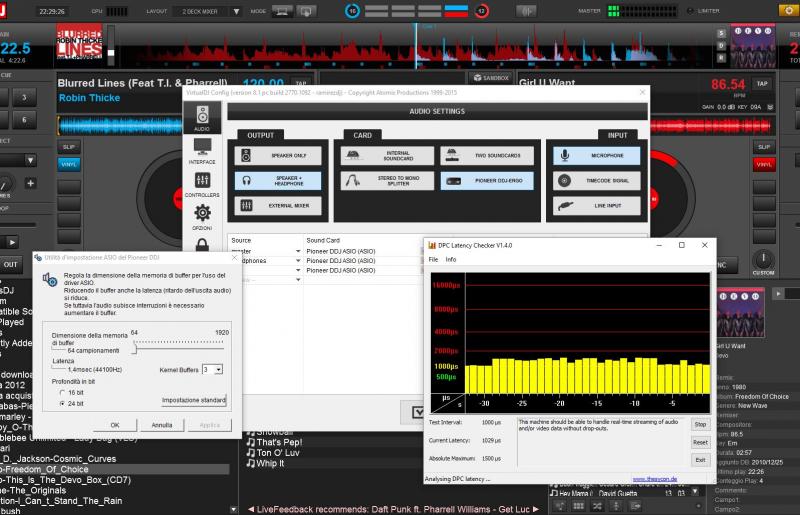Open the File menu in DPC Latency Checker
The height and width of the screenshot is (515, 800).
[x=434, y=259]
